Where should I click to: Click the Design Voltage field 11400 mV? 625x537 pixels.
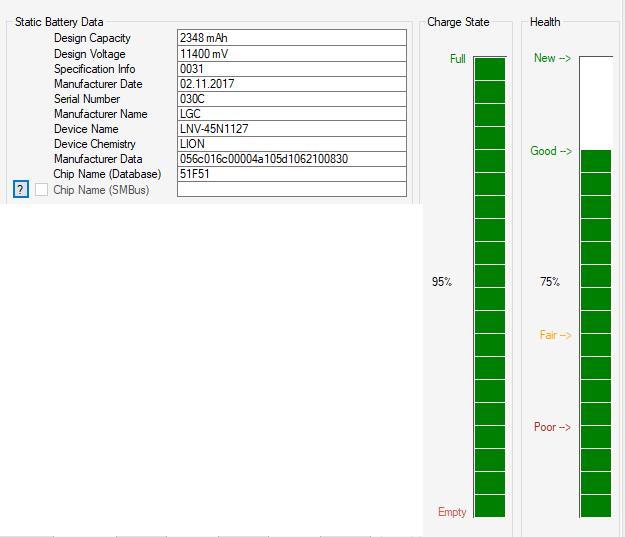tap(292, 54)
